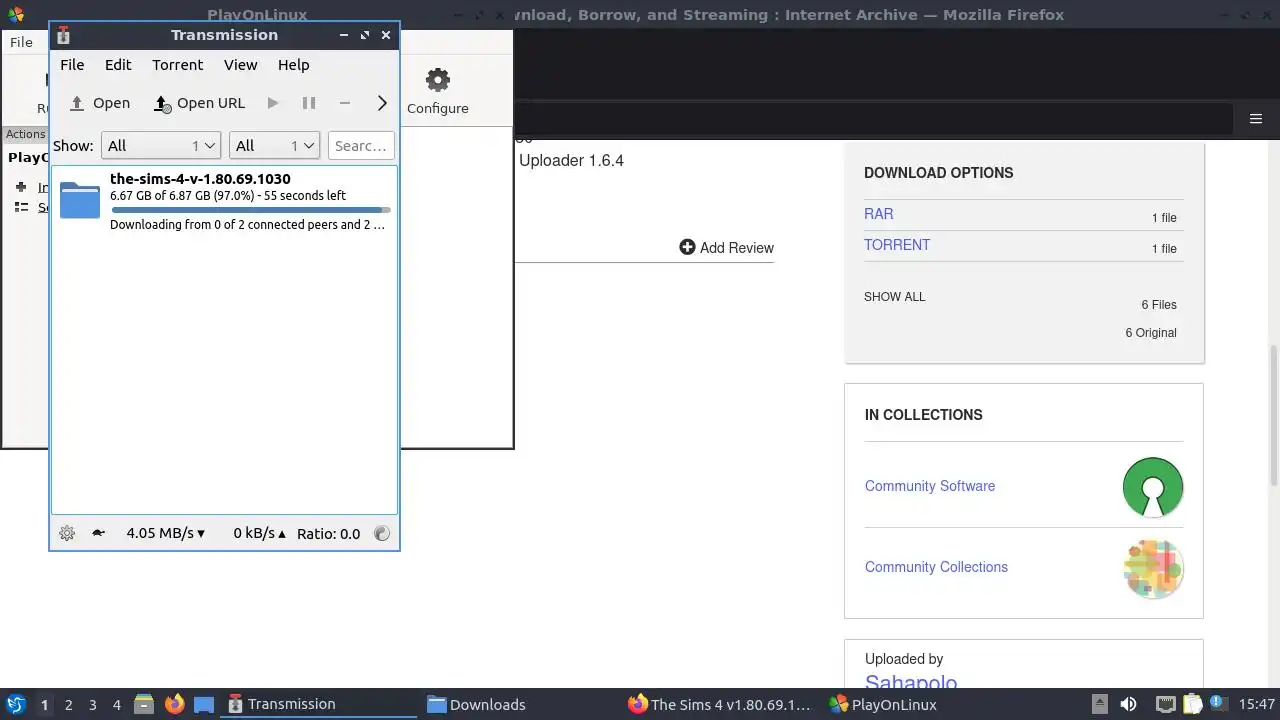
Task: Click the Add Review link
Action: point(736,248)
